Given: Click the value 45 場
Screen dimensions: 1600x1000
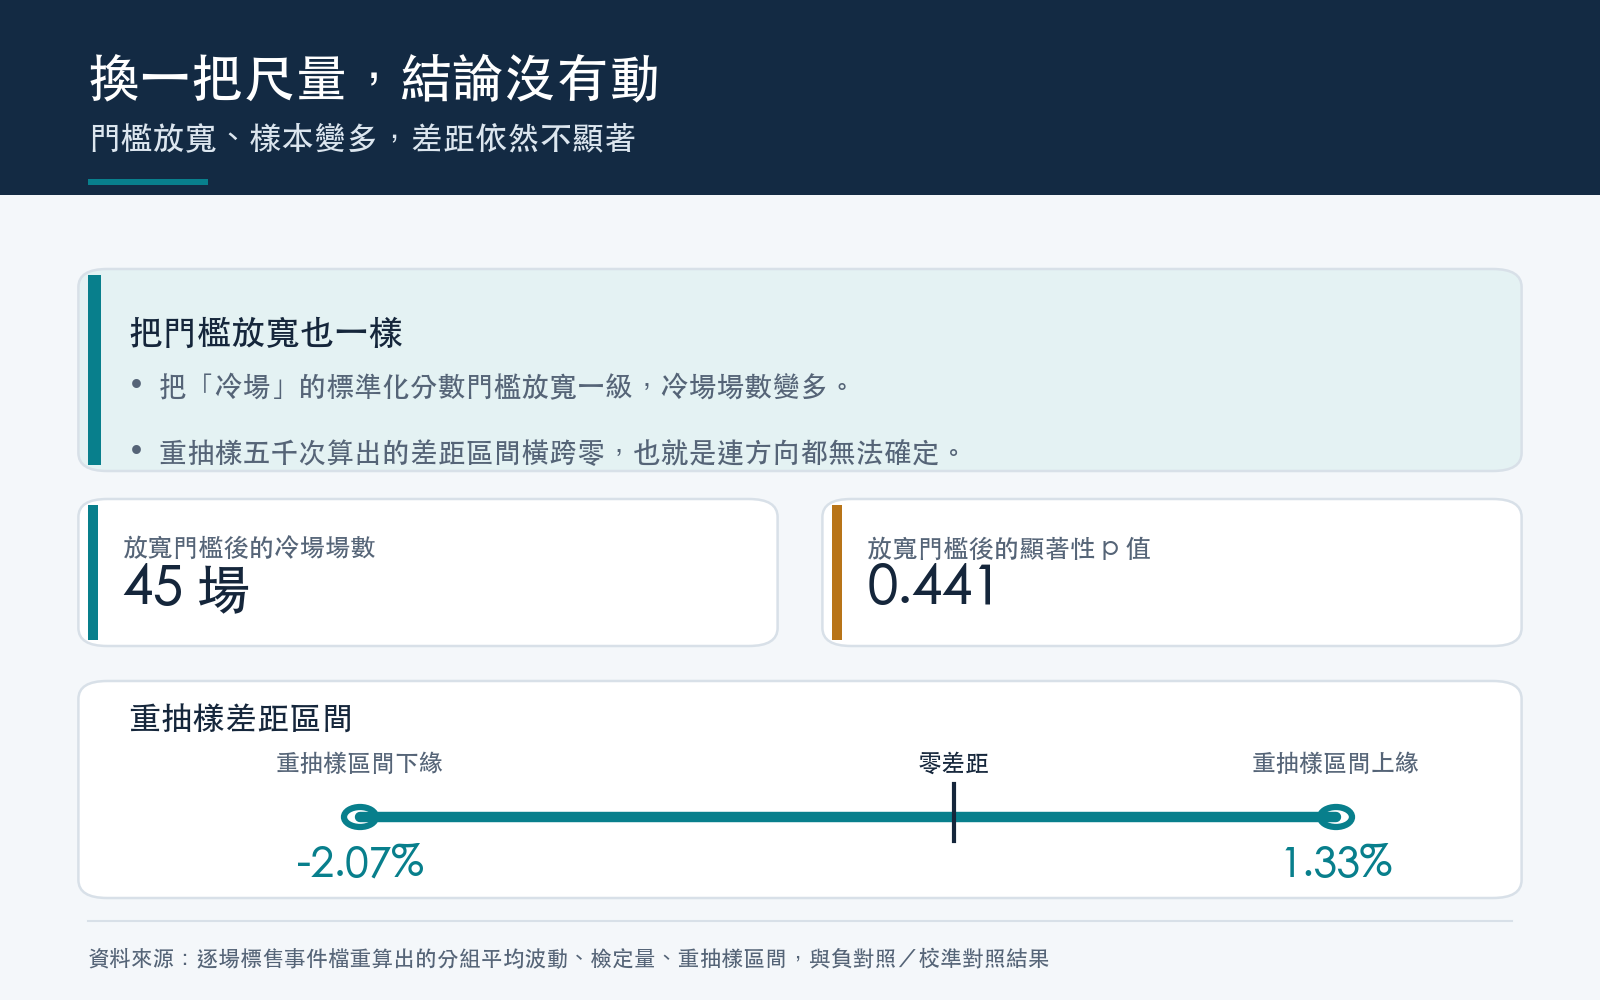Looking at the screenshot, I should coord(186,588).
